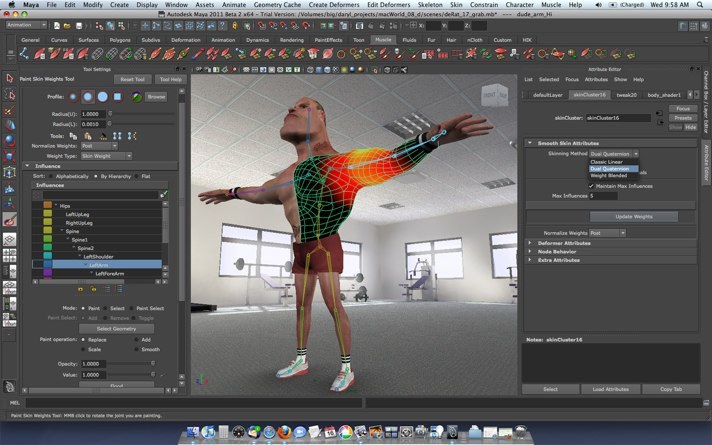Screen dimensions: 712x445
Task: Click the green paintbrush icon beside influence filter
Action: [x=164, y=194]
